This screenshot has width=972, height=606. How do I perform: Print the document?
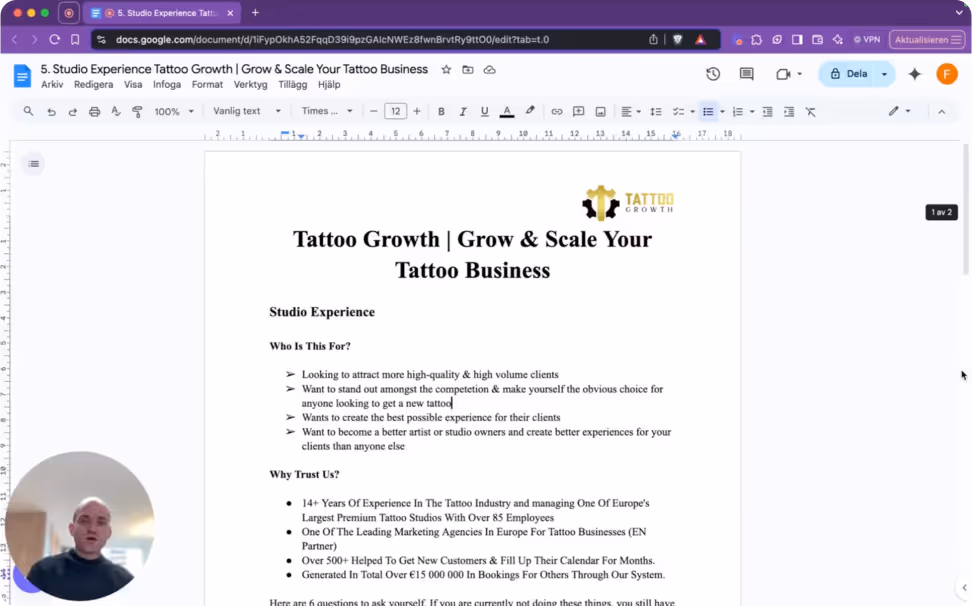pos(94,112)
